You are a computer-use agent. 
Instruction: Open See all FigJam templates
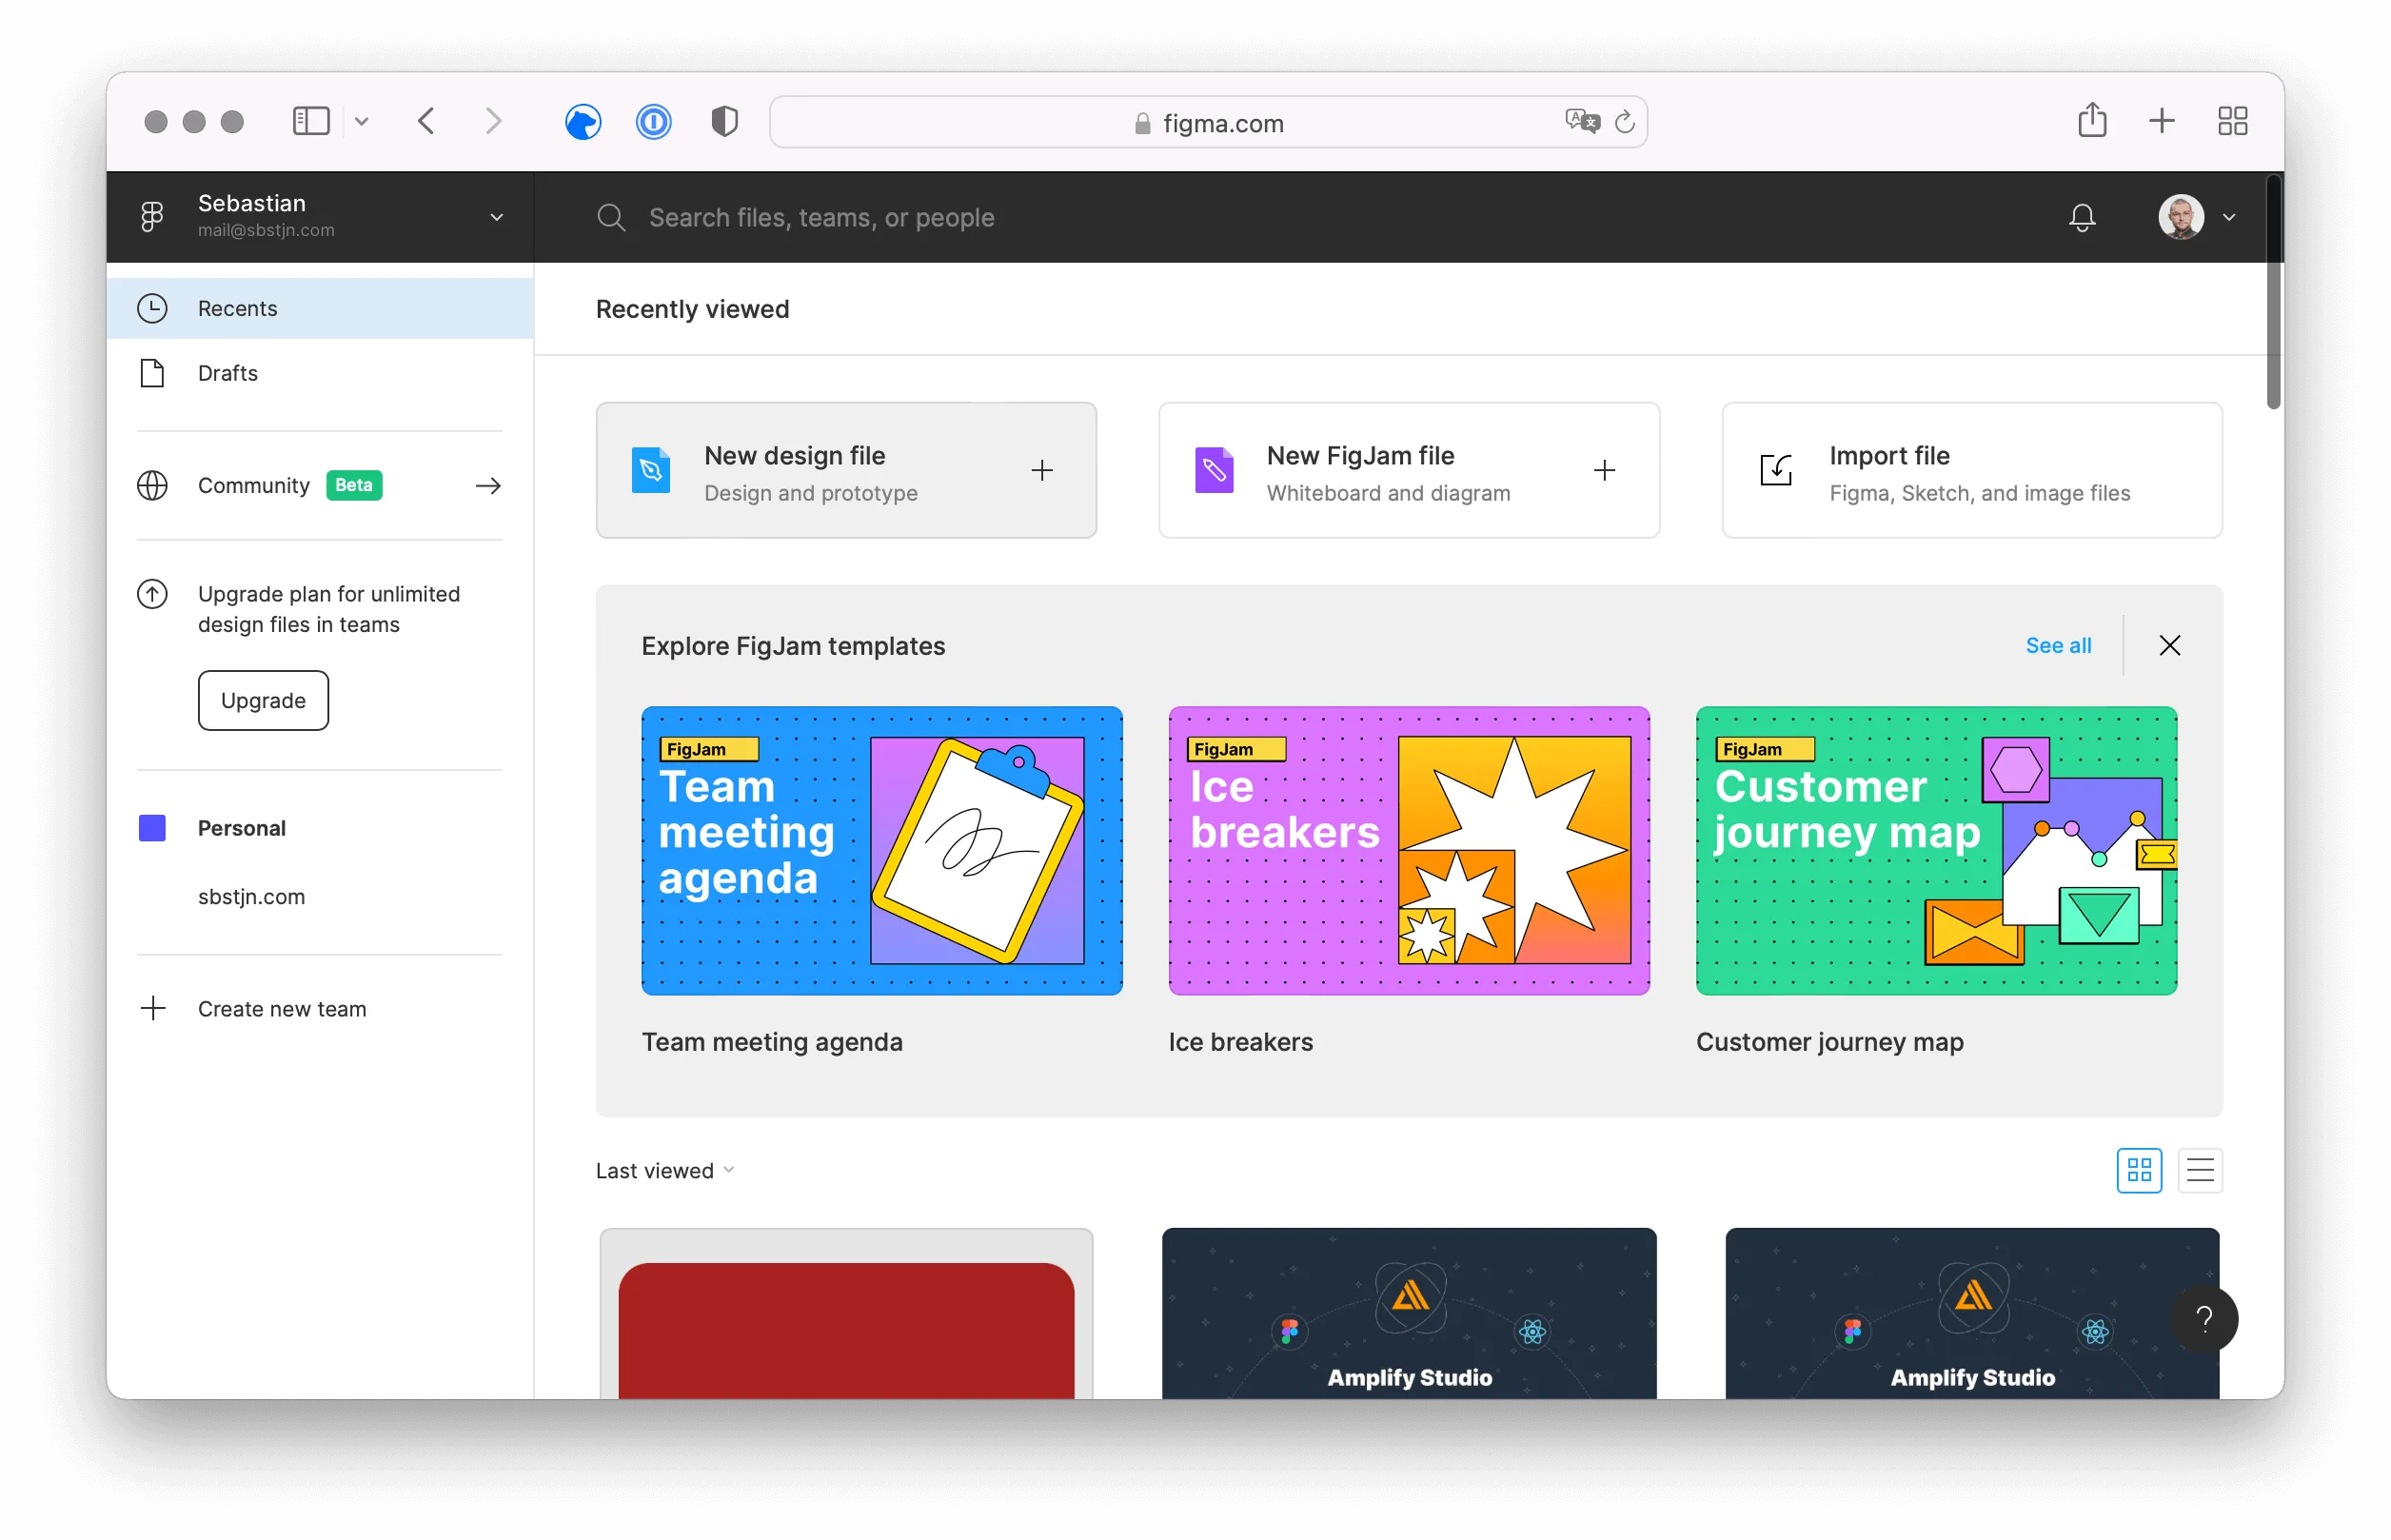(2059, 645)
